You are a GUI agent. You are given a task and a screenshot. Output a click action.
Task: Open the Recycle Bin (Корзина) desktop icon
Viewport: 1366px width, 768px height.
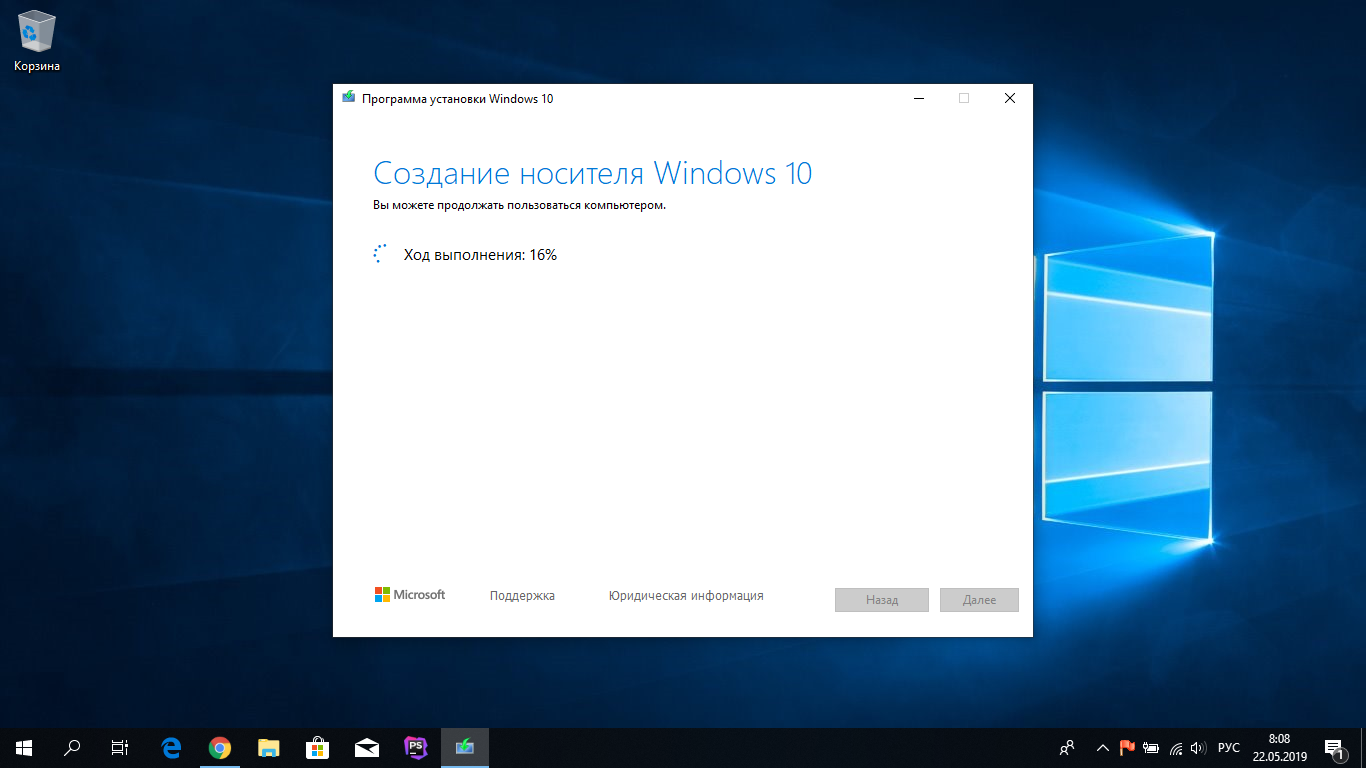tap(37, 42)
